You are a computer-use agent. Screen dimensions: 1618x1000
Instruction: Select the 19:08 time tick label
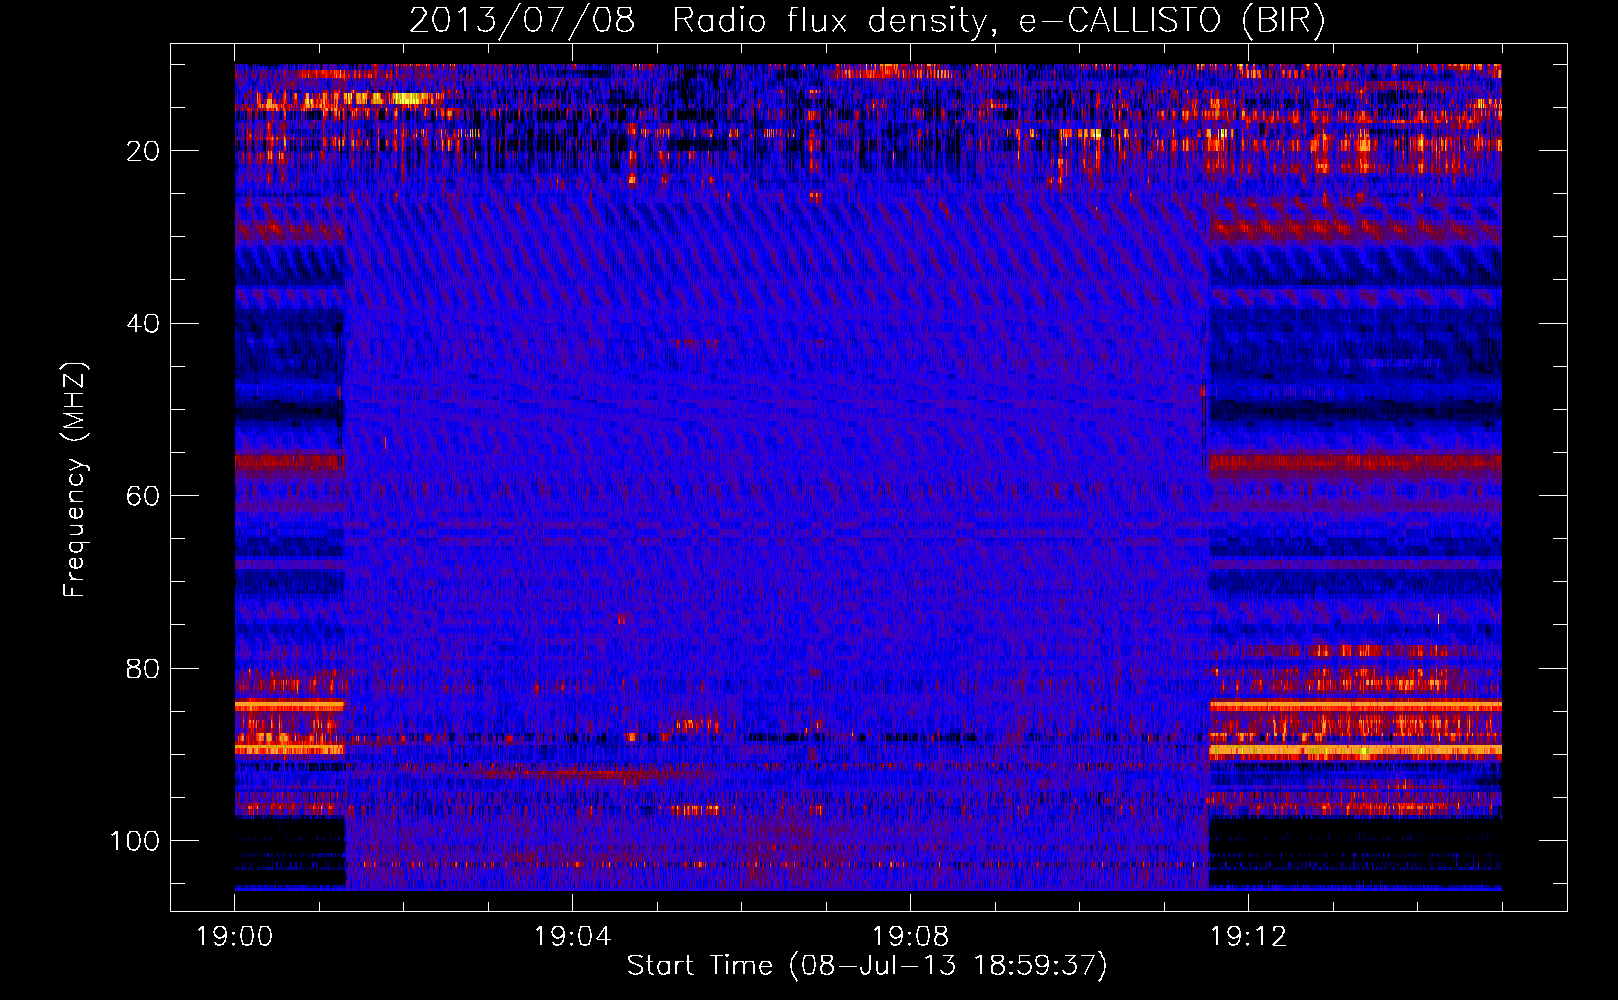coord(910,937)
